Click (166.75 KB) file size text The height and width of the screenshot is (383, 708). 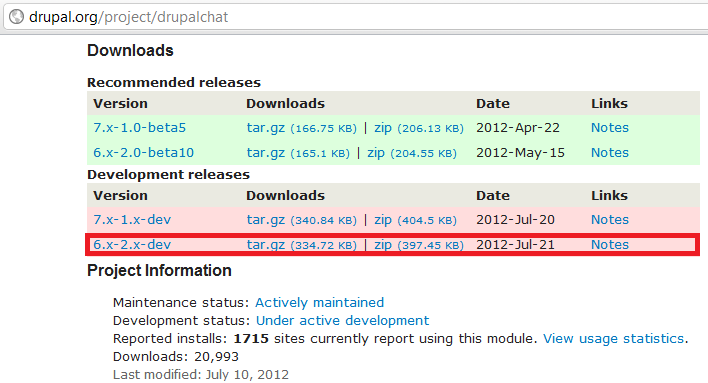click(323, 129)
